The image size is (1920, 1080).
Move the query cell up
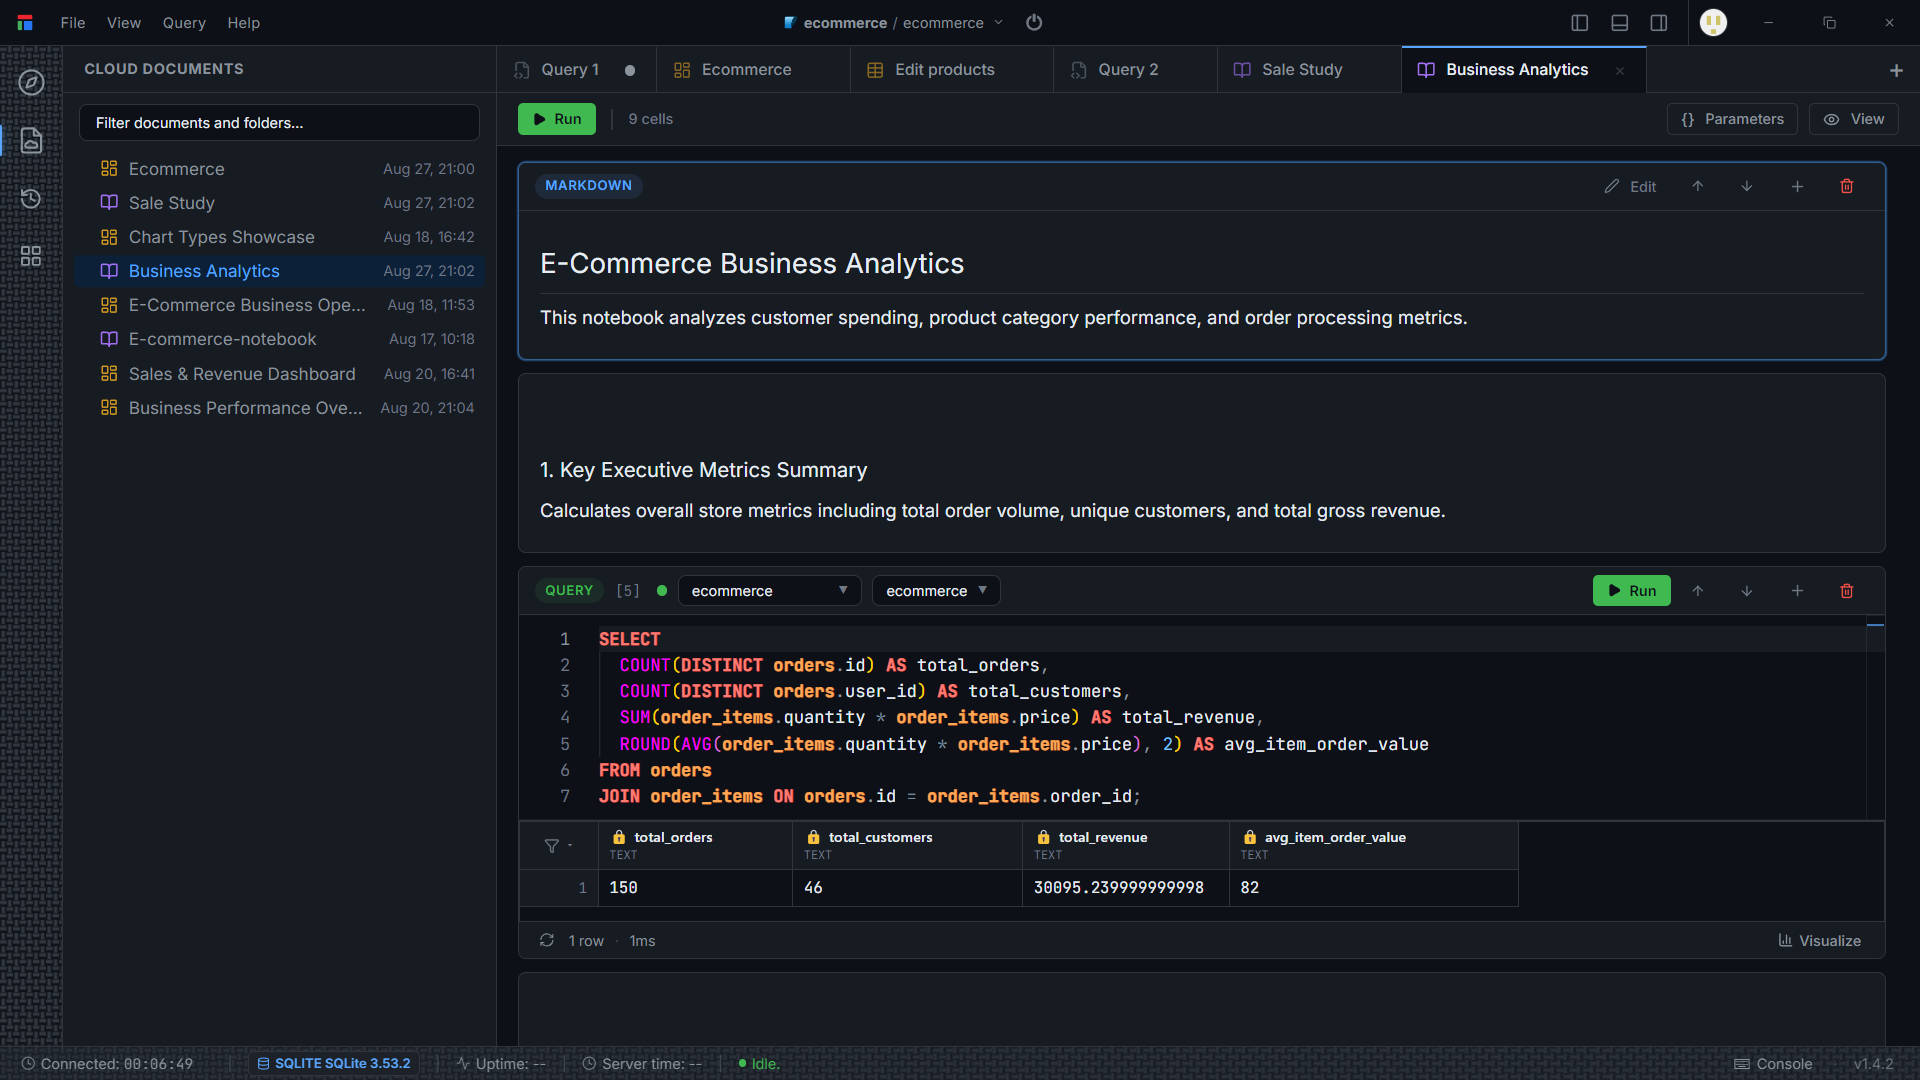[x=1698, y=591]
